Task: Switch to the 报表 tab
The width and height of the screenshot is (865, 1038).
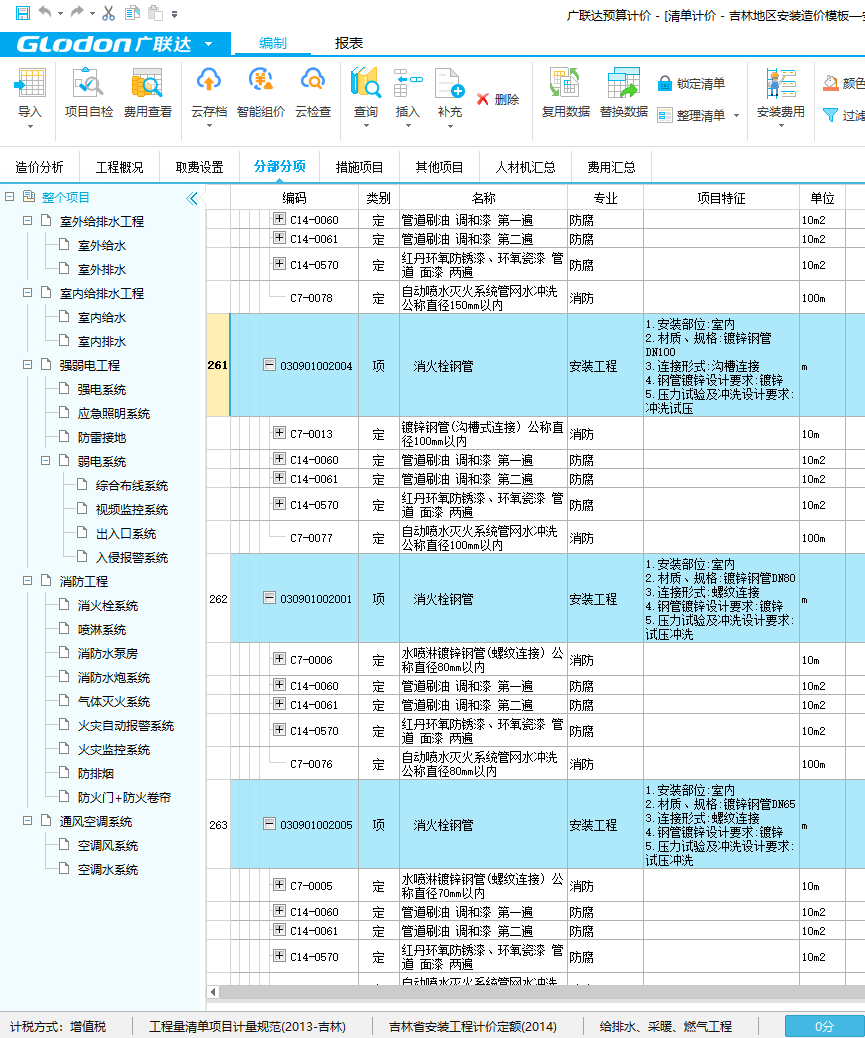Action: [350, 44]
